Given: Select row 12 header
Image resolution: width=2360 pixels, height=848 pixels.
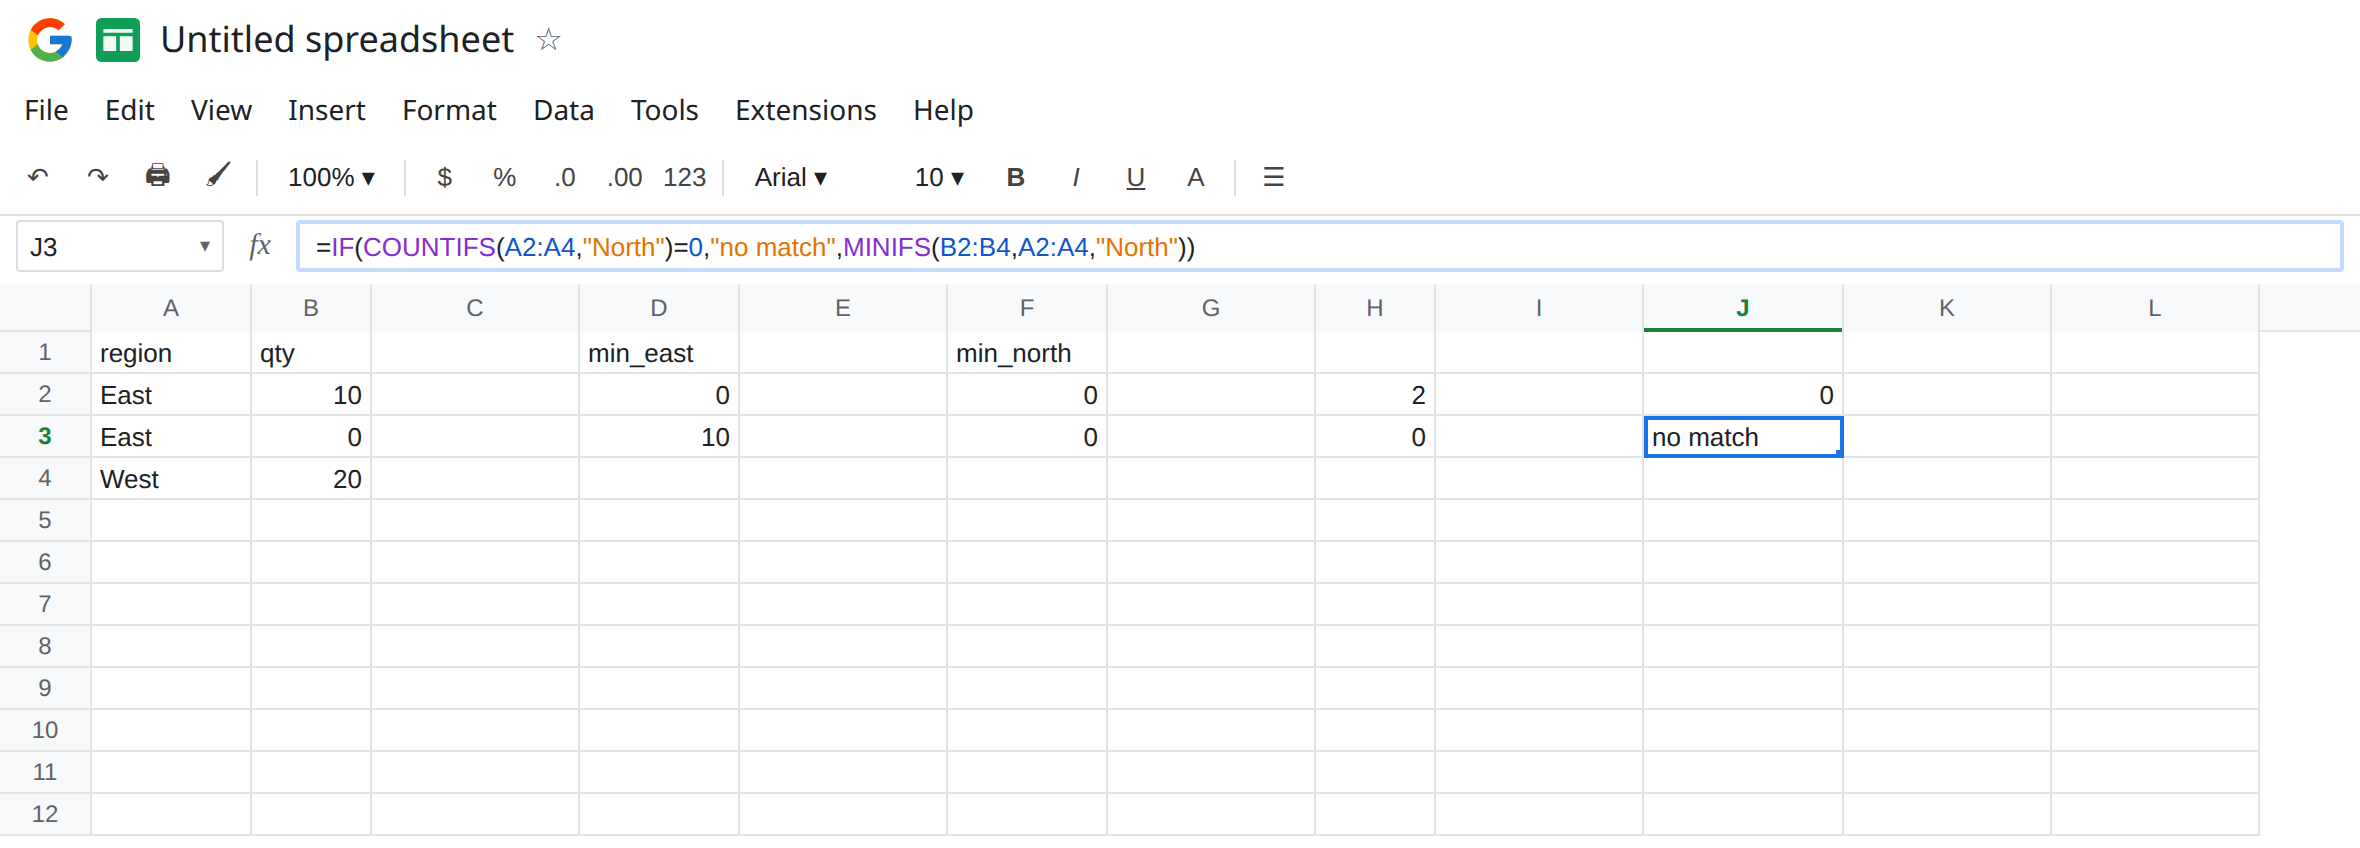Looking at the screenshot, I should click(45, 814).
